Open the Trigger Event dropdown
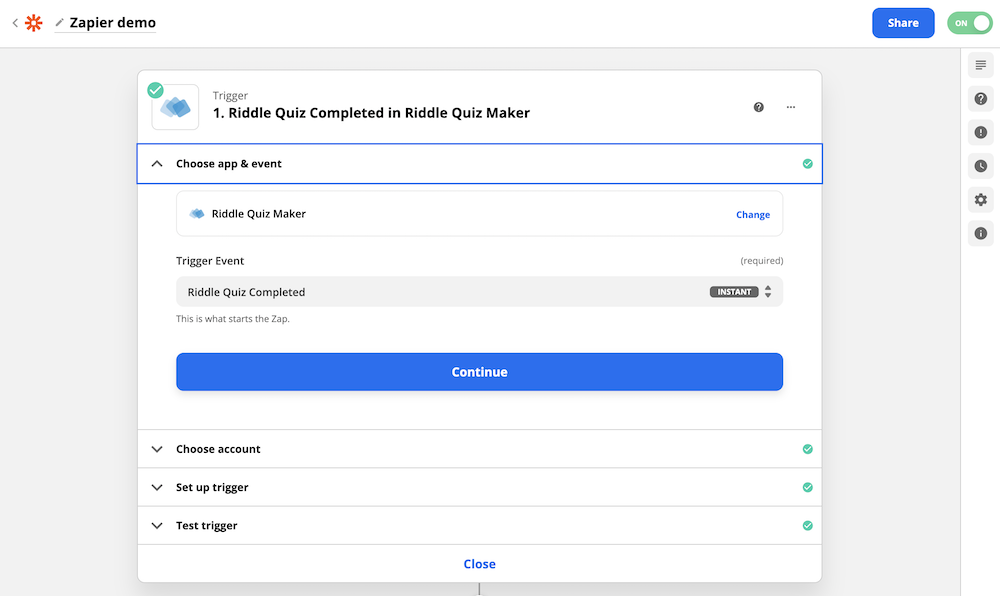 480,292
